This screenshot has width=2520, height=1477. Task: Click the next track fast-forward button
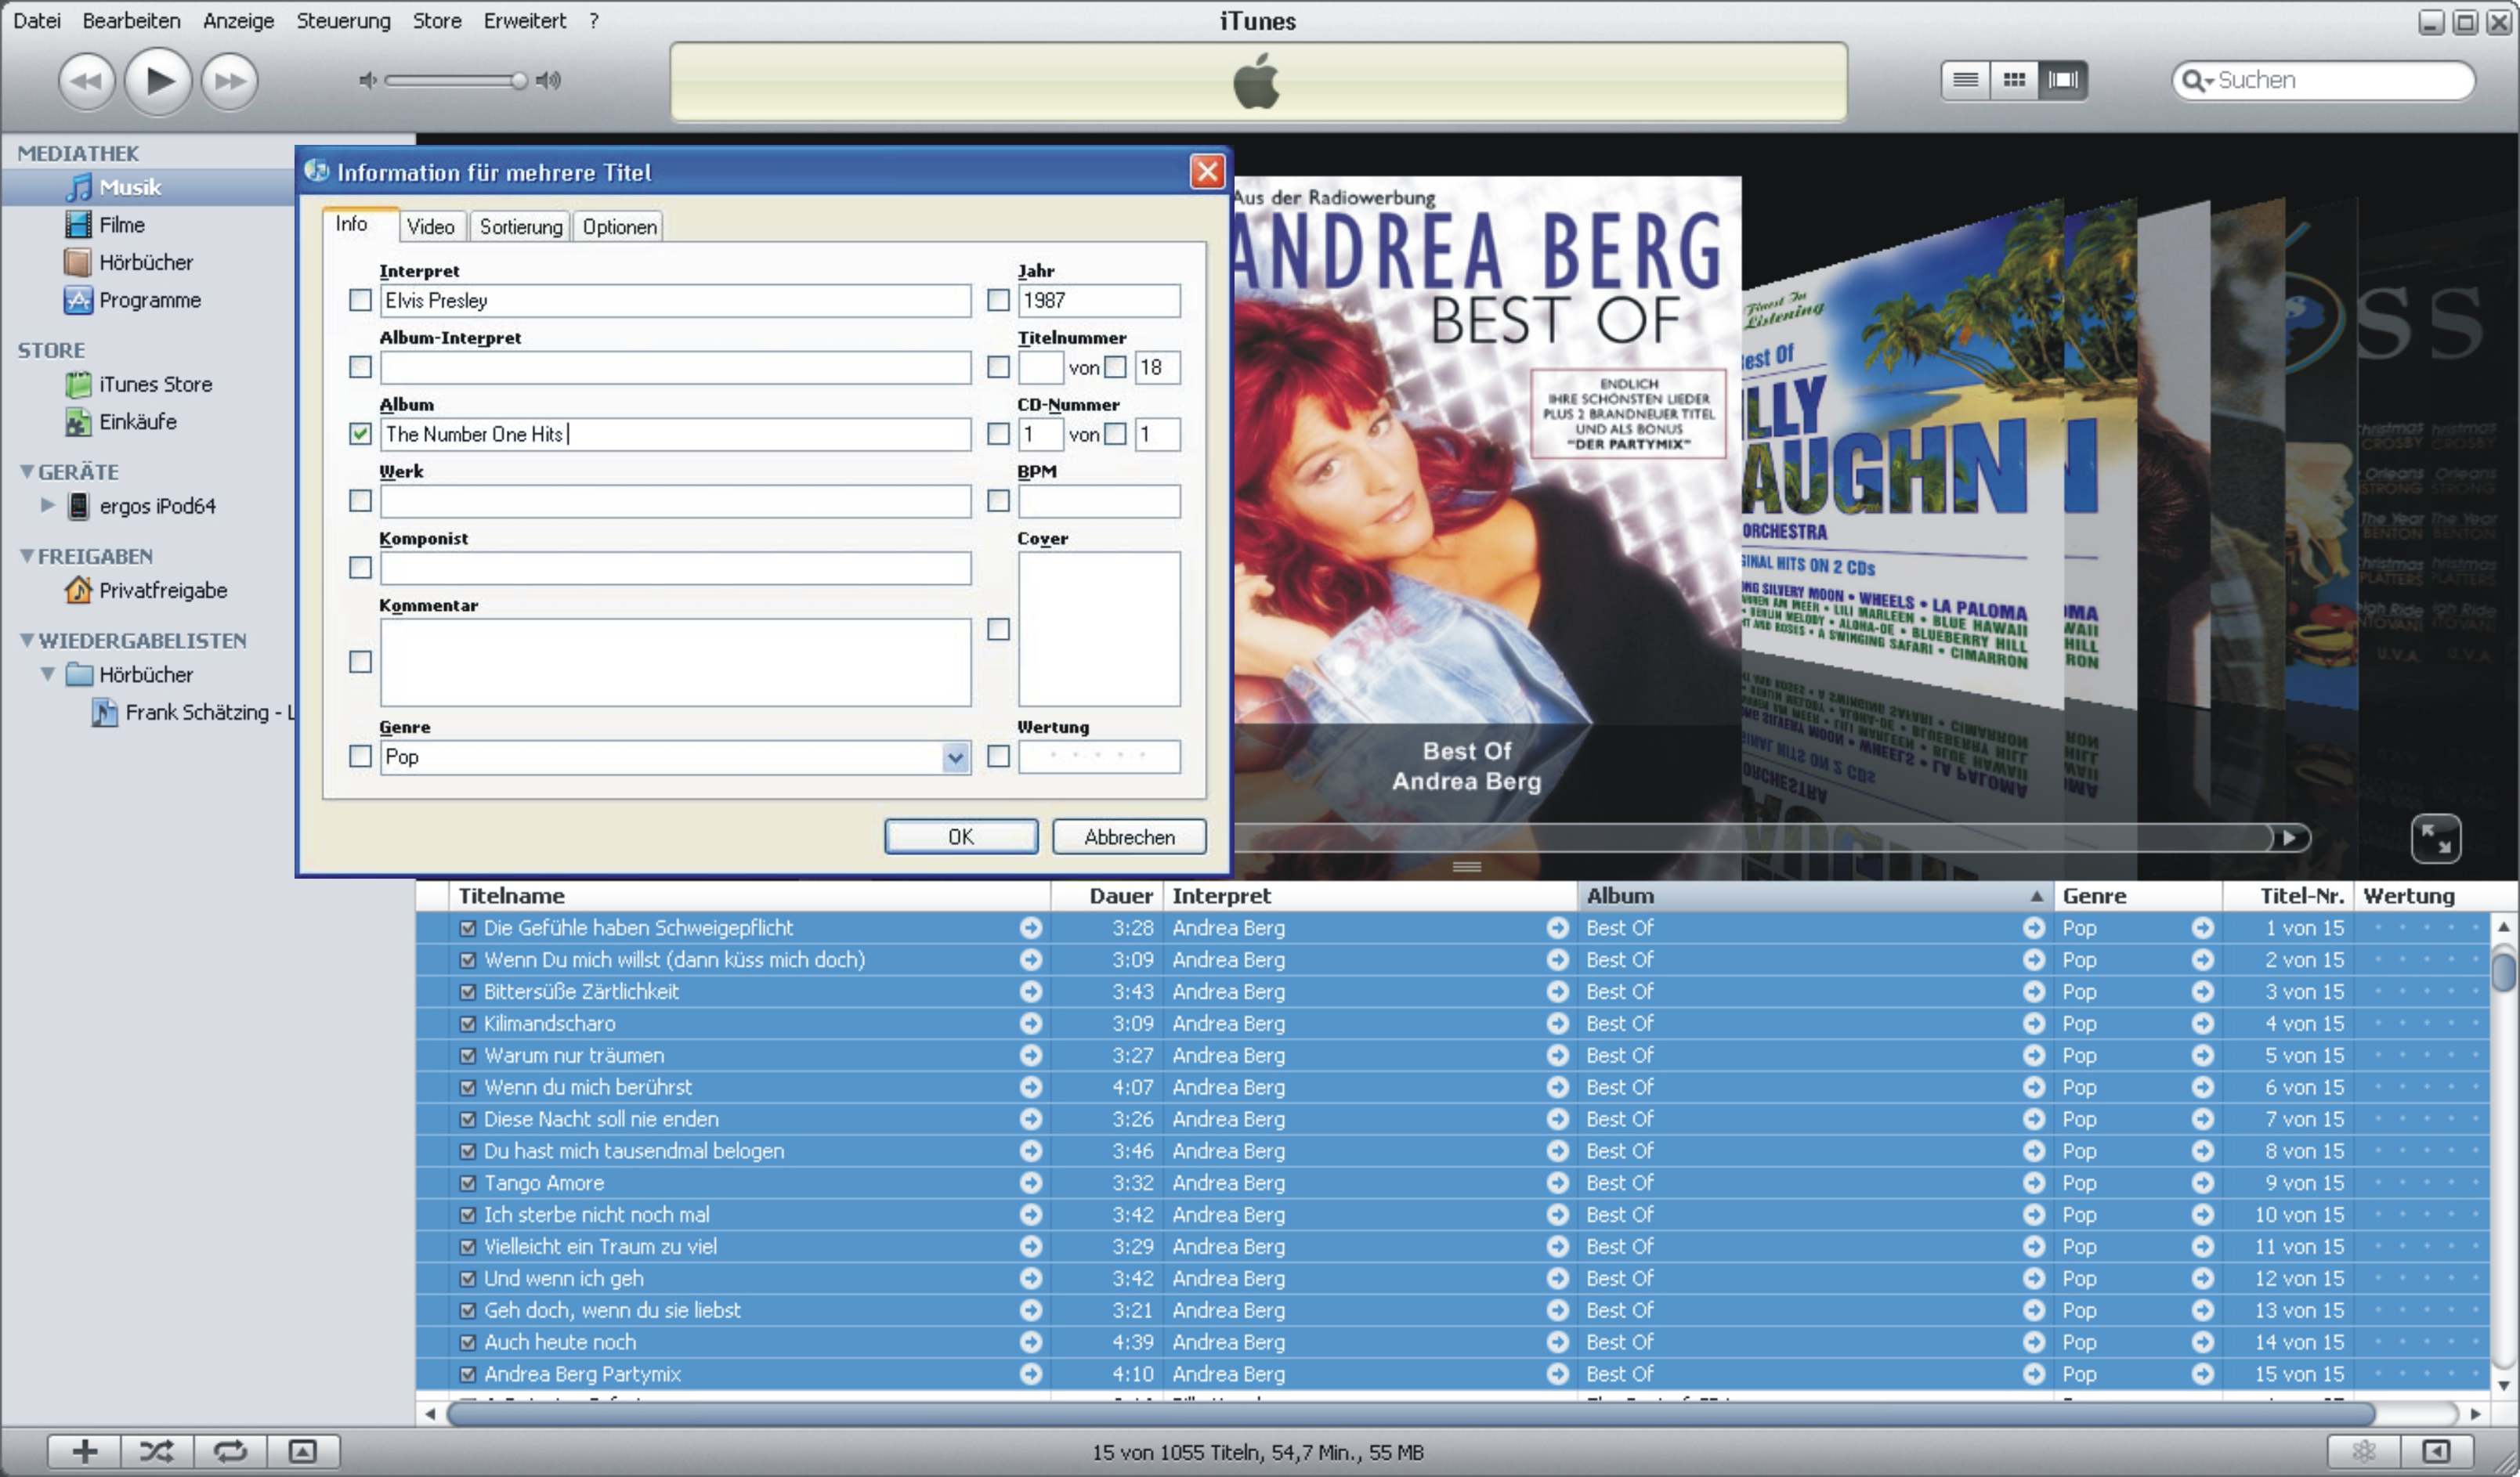(230, 81)
